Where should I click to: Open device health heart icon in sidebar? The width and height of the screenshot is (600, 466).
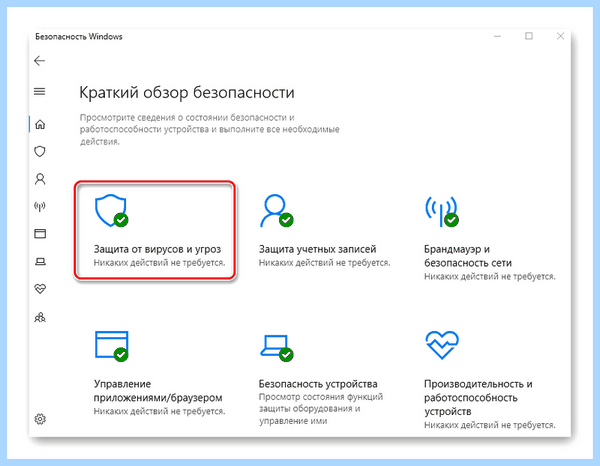pos(40,288)
